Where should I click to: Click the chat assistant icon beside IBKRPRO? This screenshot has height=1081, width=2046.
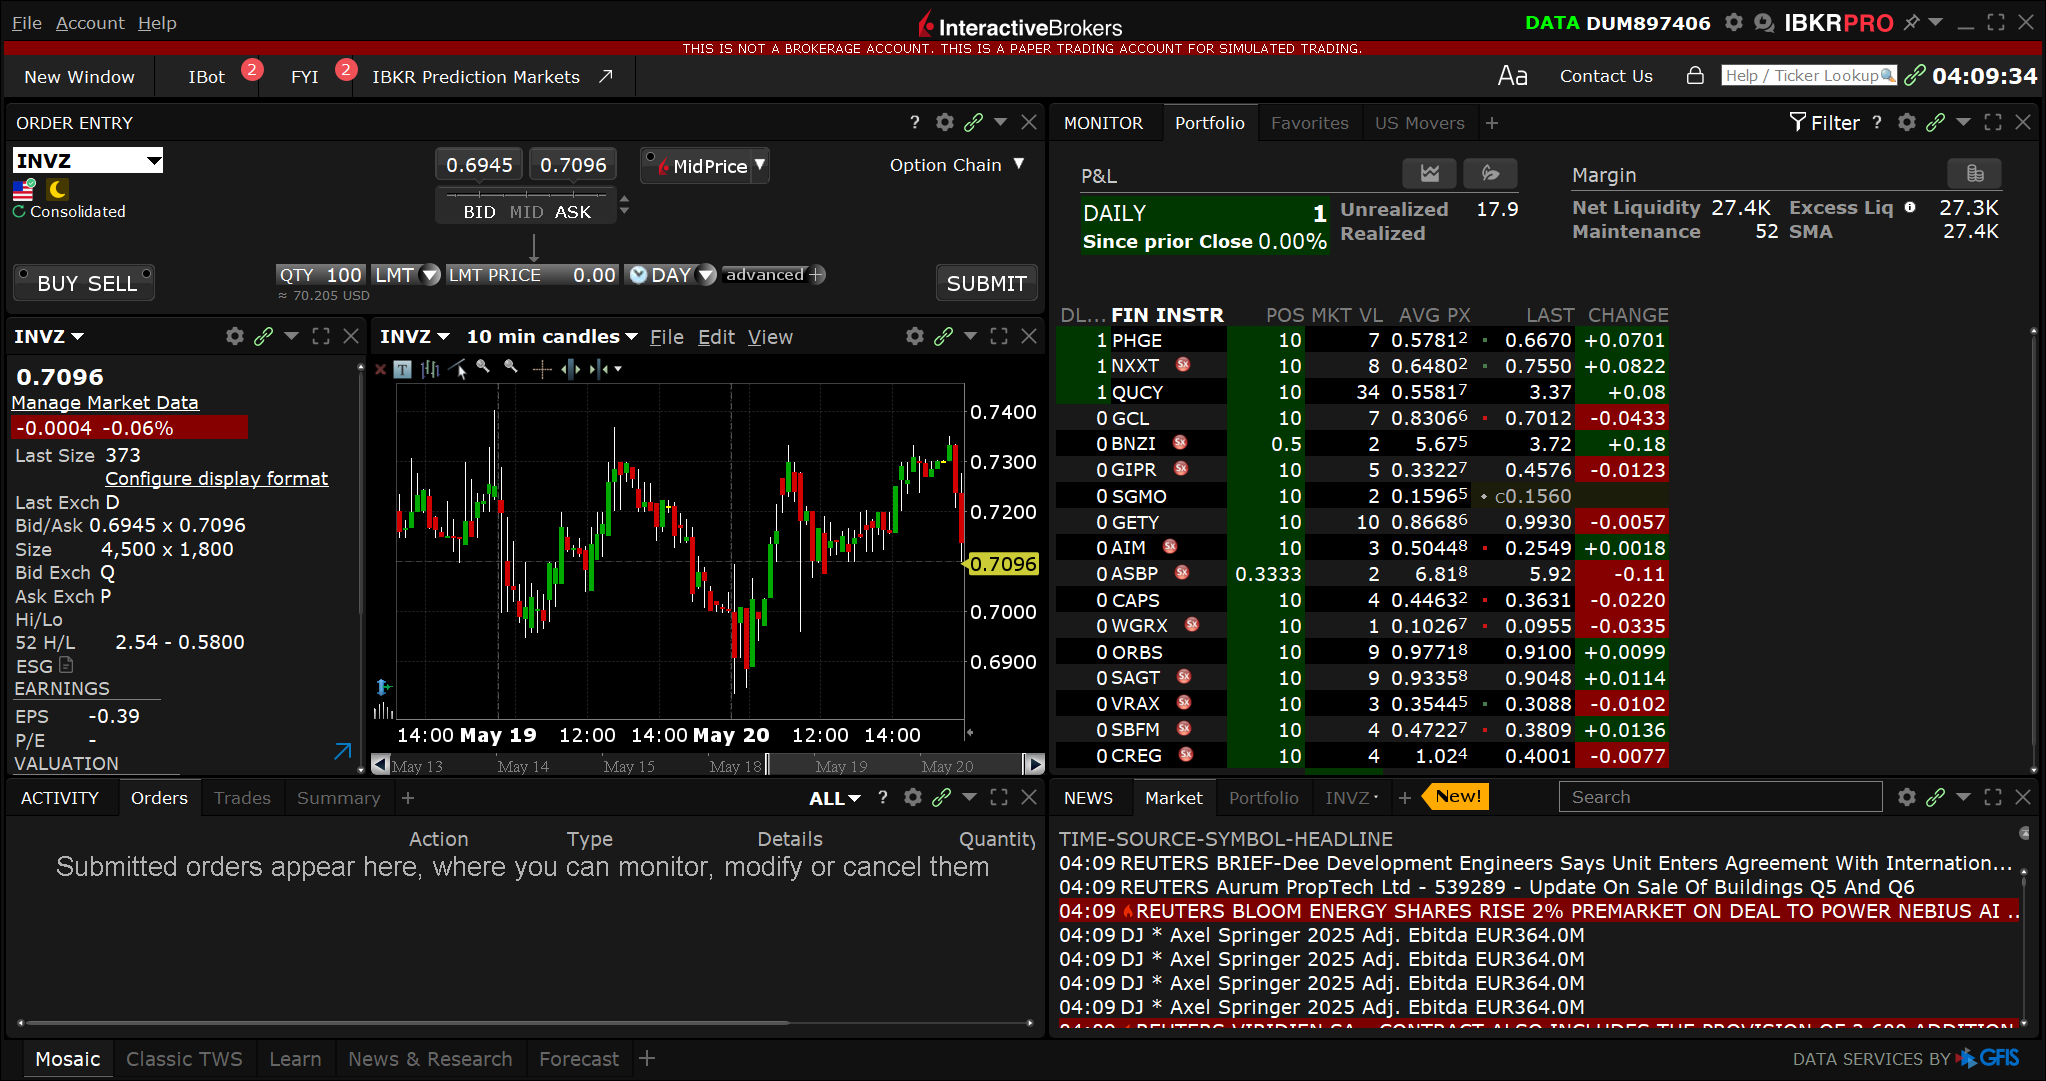click(1765, 22)
